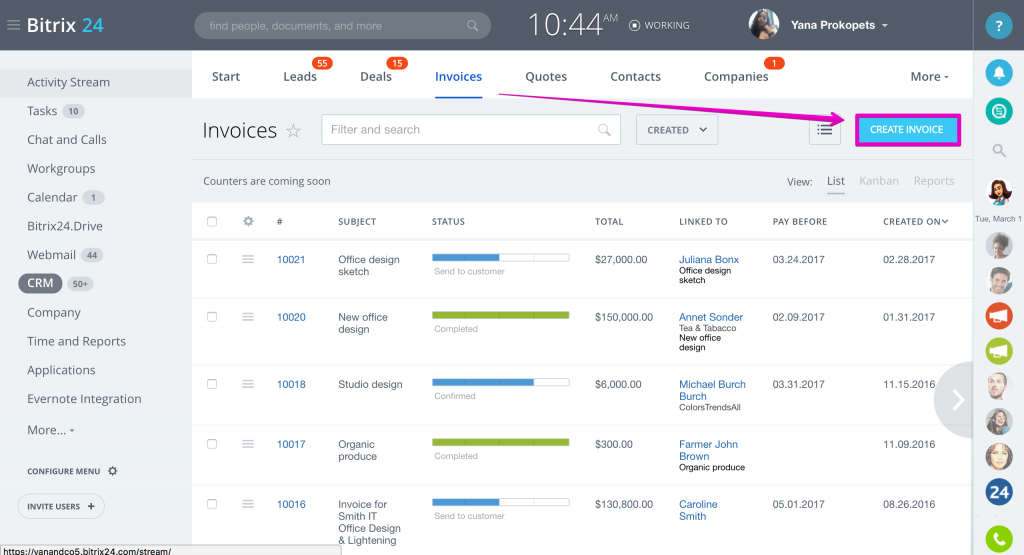Image resolution: width=1024 pixels, height=555 pixels.
Task: Click the right sidebar search magnifier icon
Action: coord(999,151)
